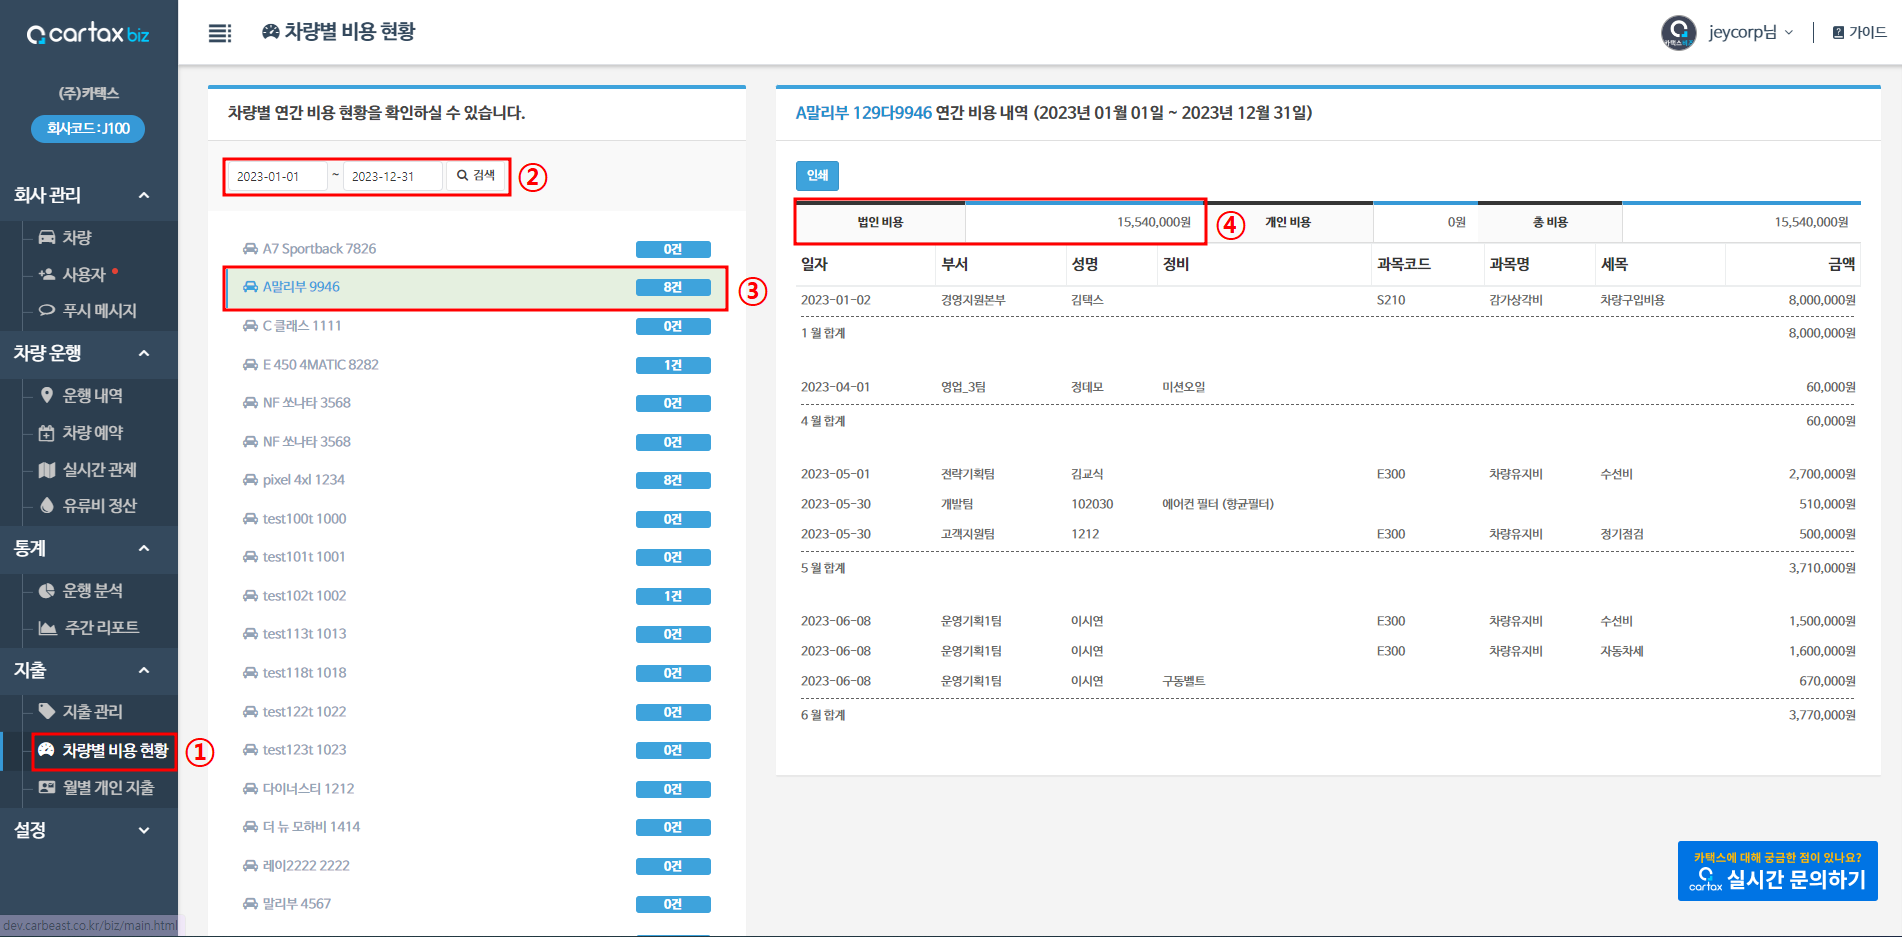Select the A말리부 9946 vehicle row

point(476,287)
